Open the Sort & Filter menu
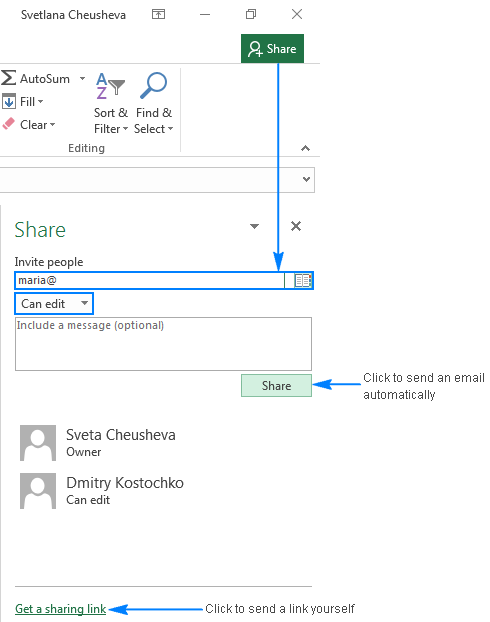Screen dimensions: 490x622 coord(111,104)
